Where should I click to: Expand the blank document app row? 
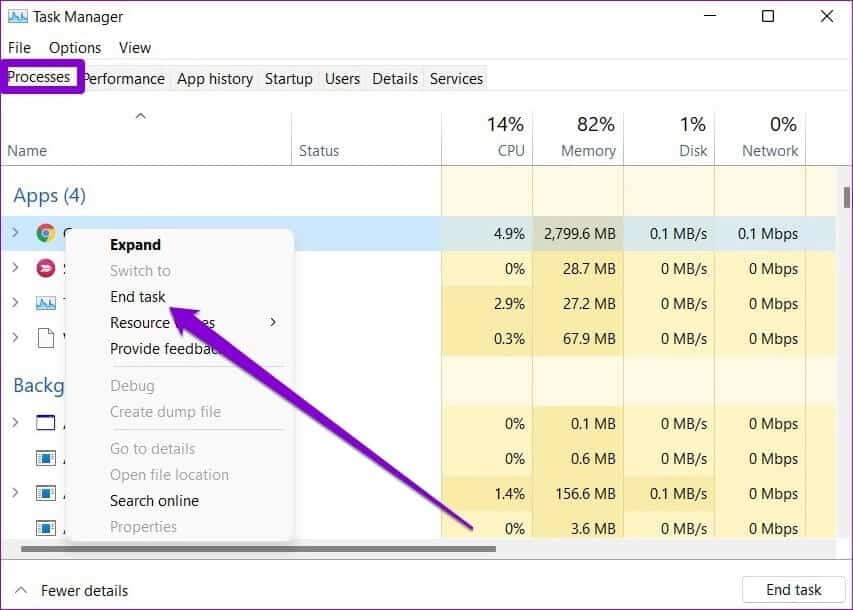[15, 337]
